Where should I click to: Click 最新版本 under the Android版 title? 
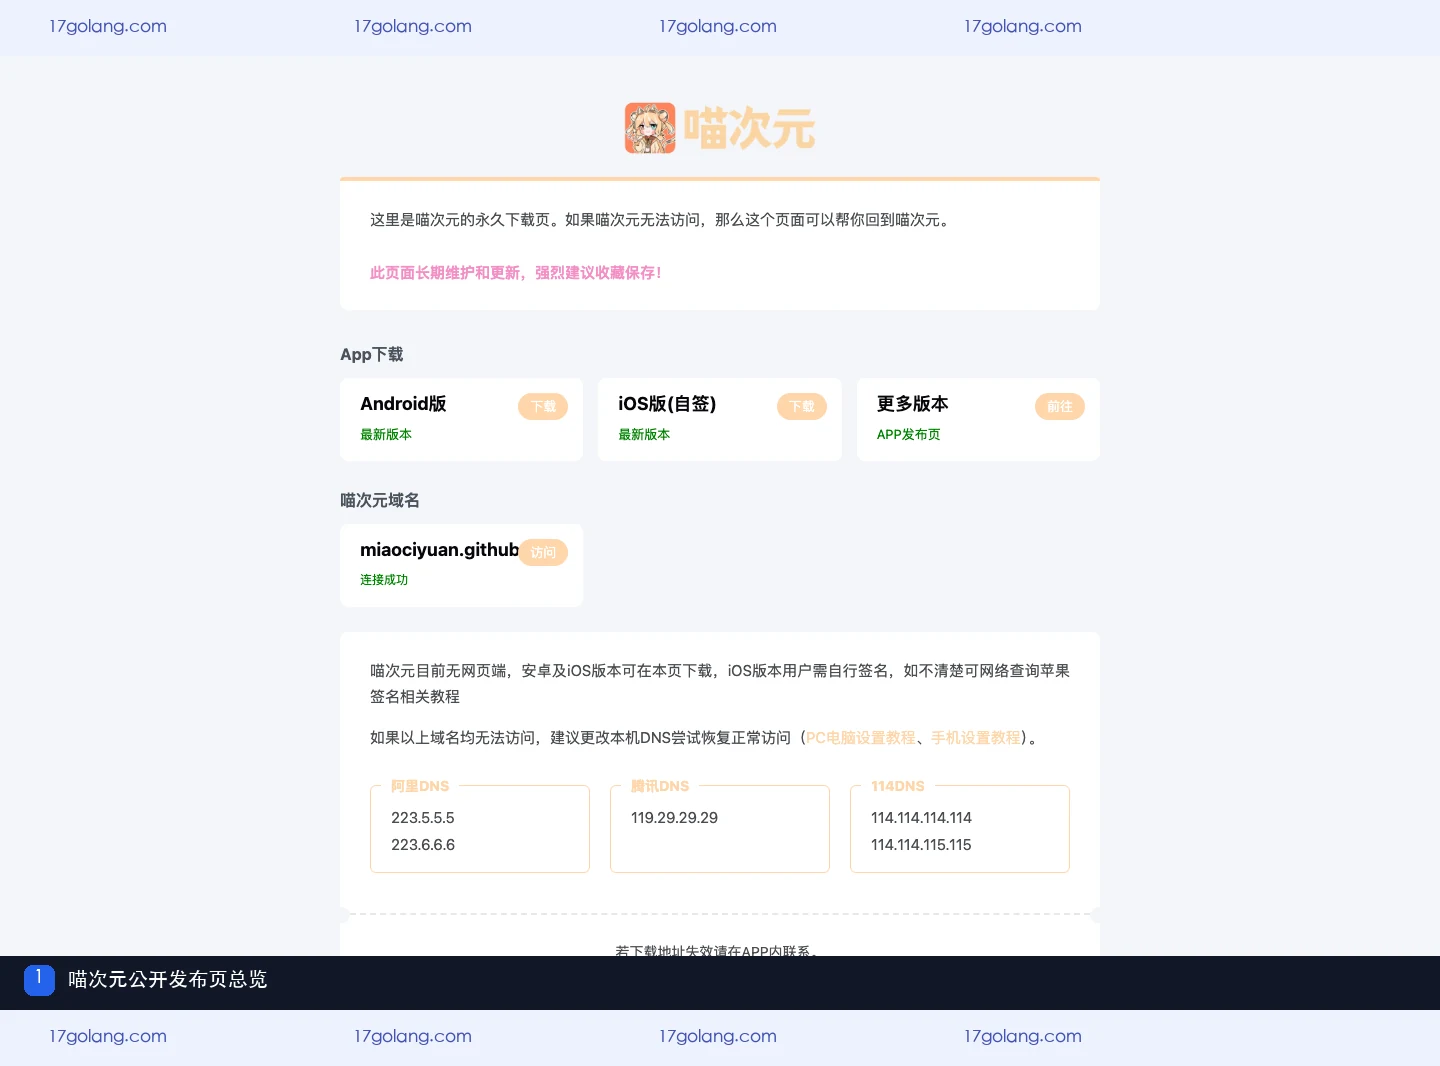click(x=386, y=435)
